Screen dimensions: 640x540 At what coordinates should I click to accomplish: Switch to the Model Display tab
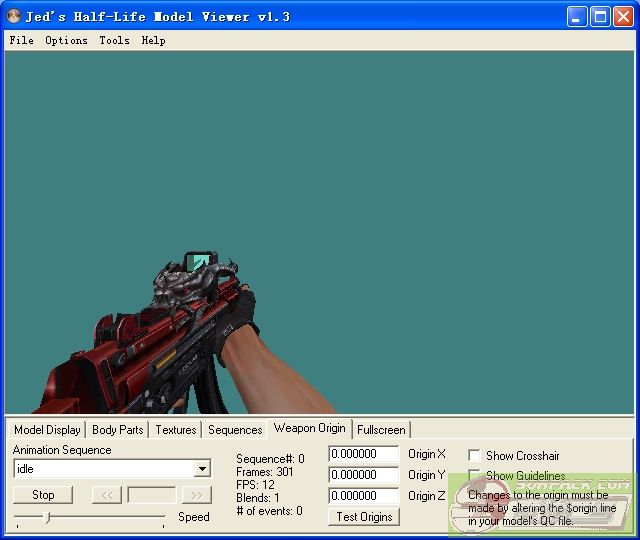(47, 430)
